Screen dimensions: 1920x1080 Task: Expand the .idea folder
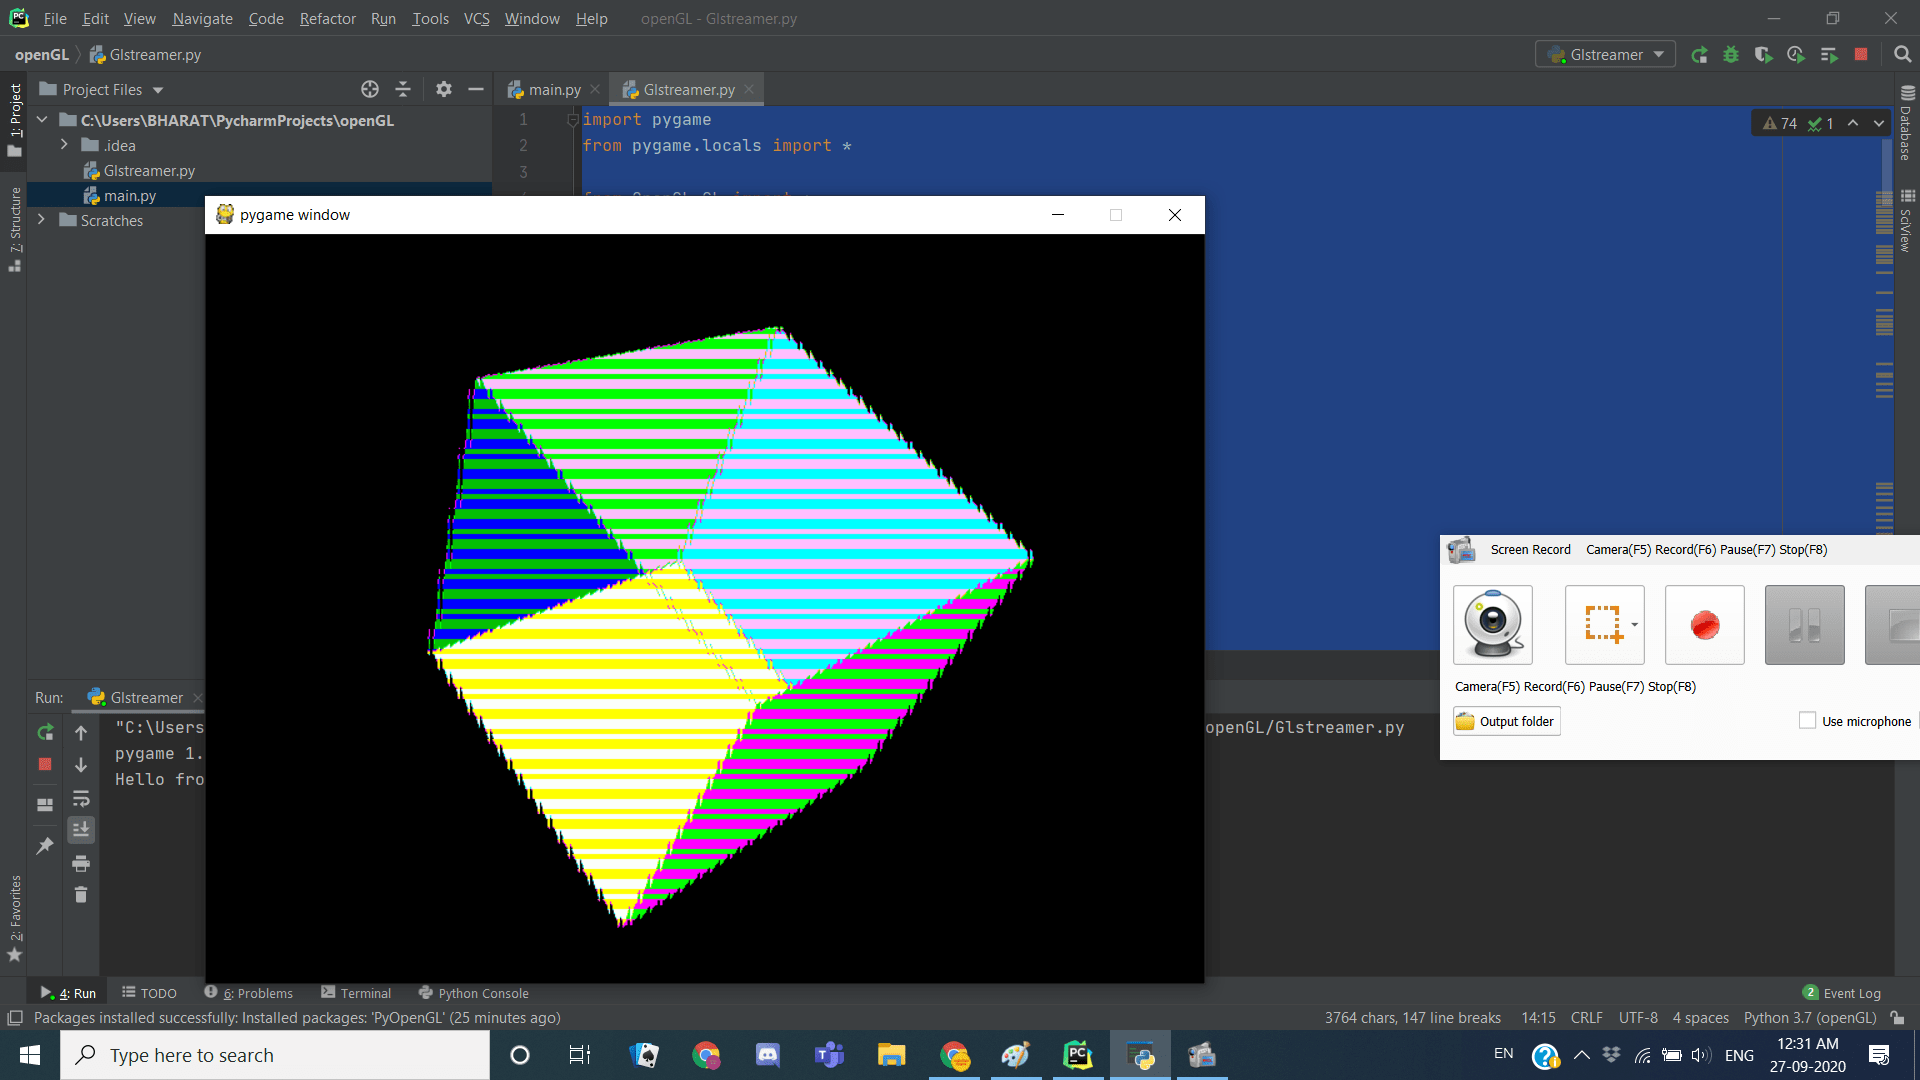pyautogui.click(x=64, y=145)
